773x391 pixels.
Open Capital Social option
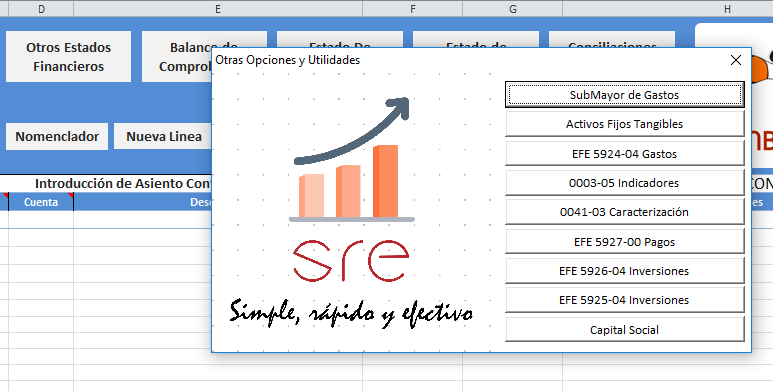(625, 329)
